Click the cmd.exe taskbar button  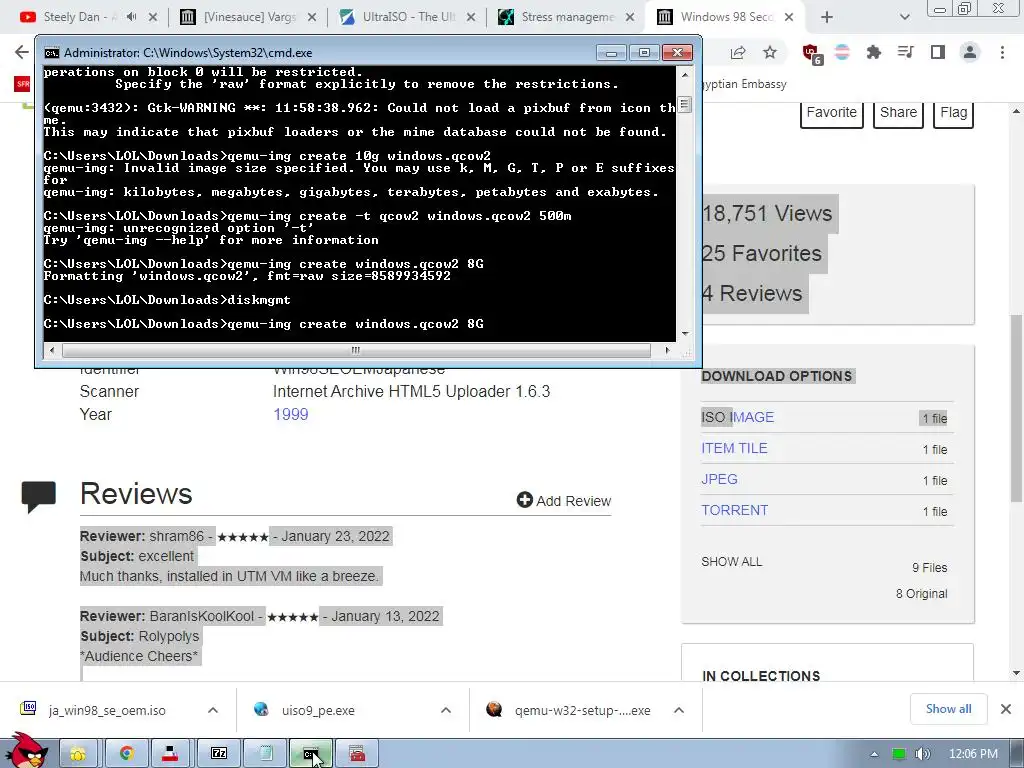311,754
